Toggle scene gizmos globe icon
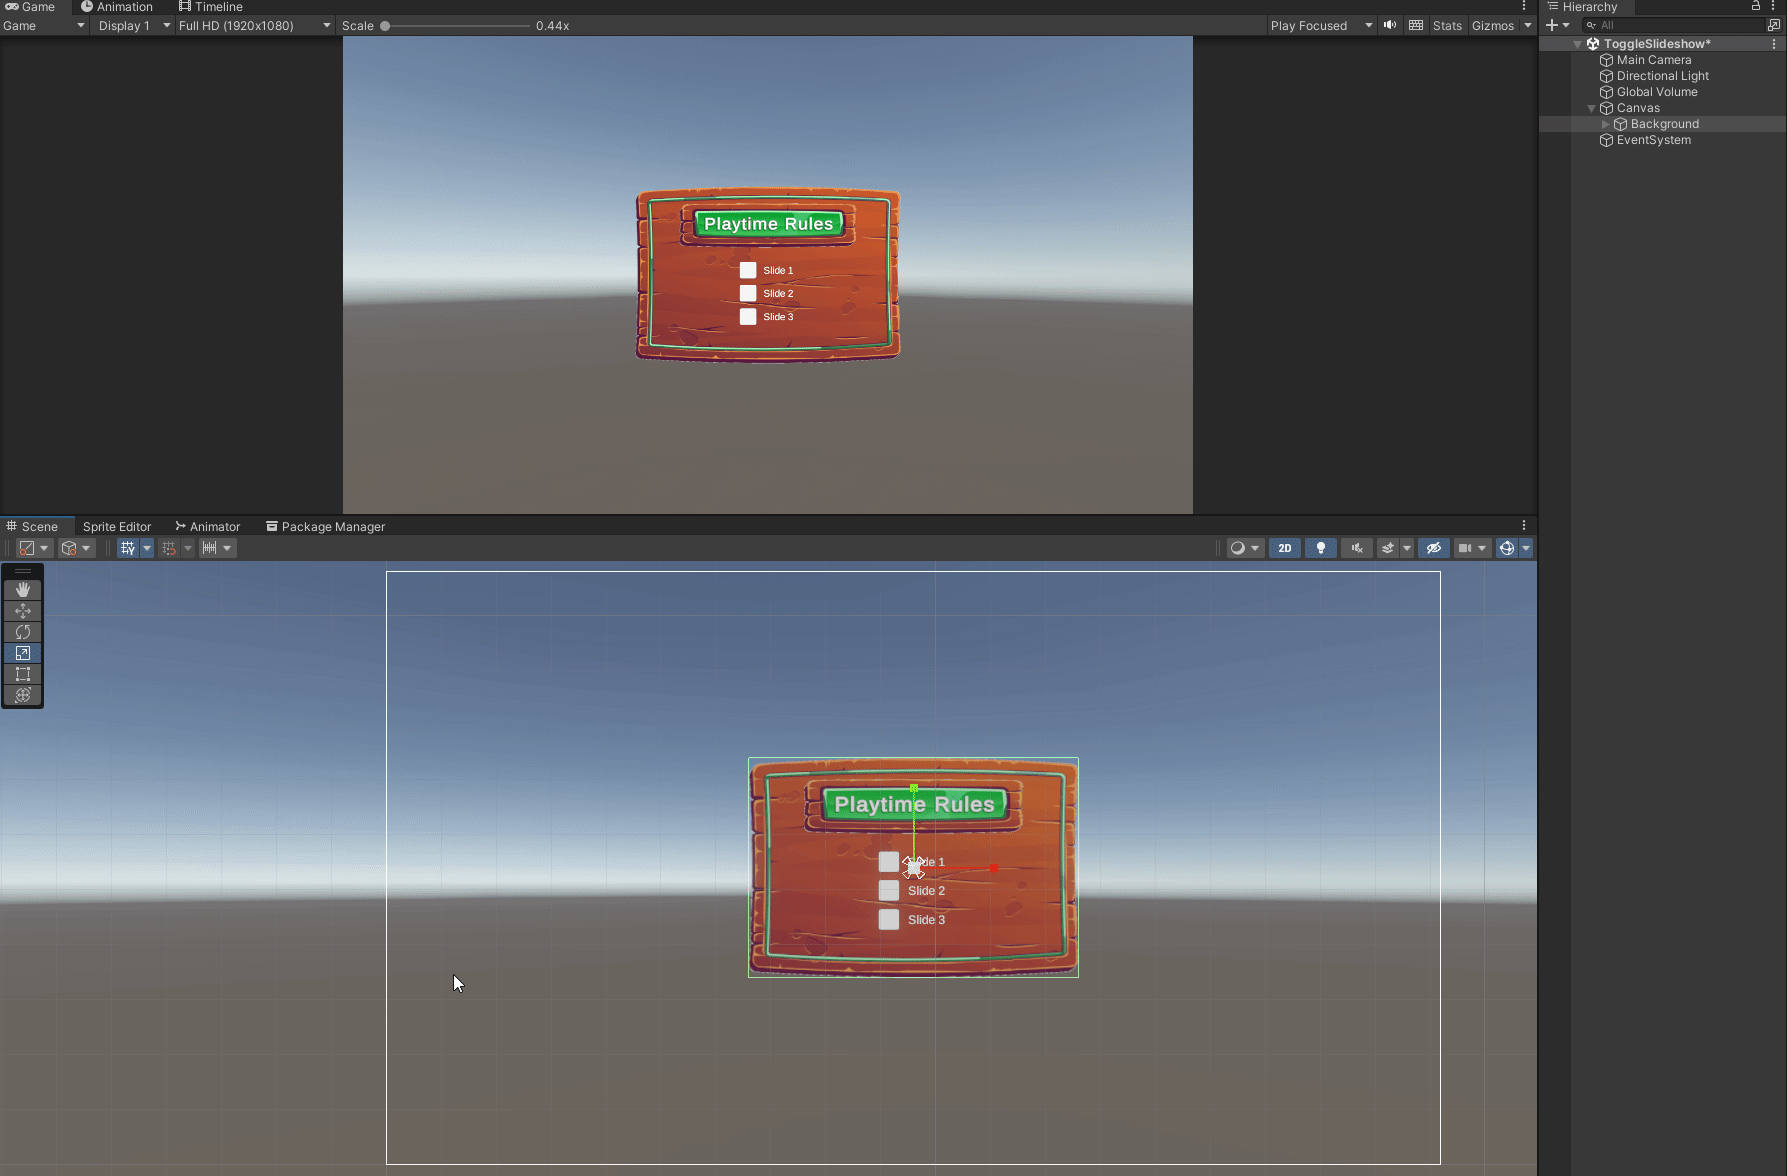The width and height of the screenshot is (1787, 1176). click(x=1507, y=548)
